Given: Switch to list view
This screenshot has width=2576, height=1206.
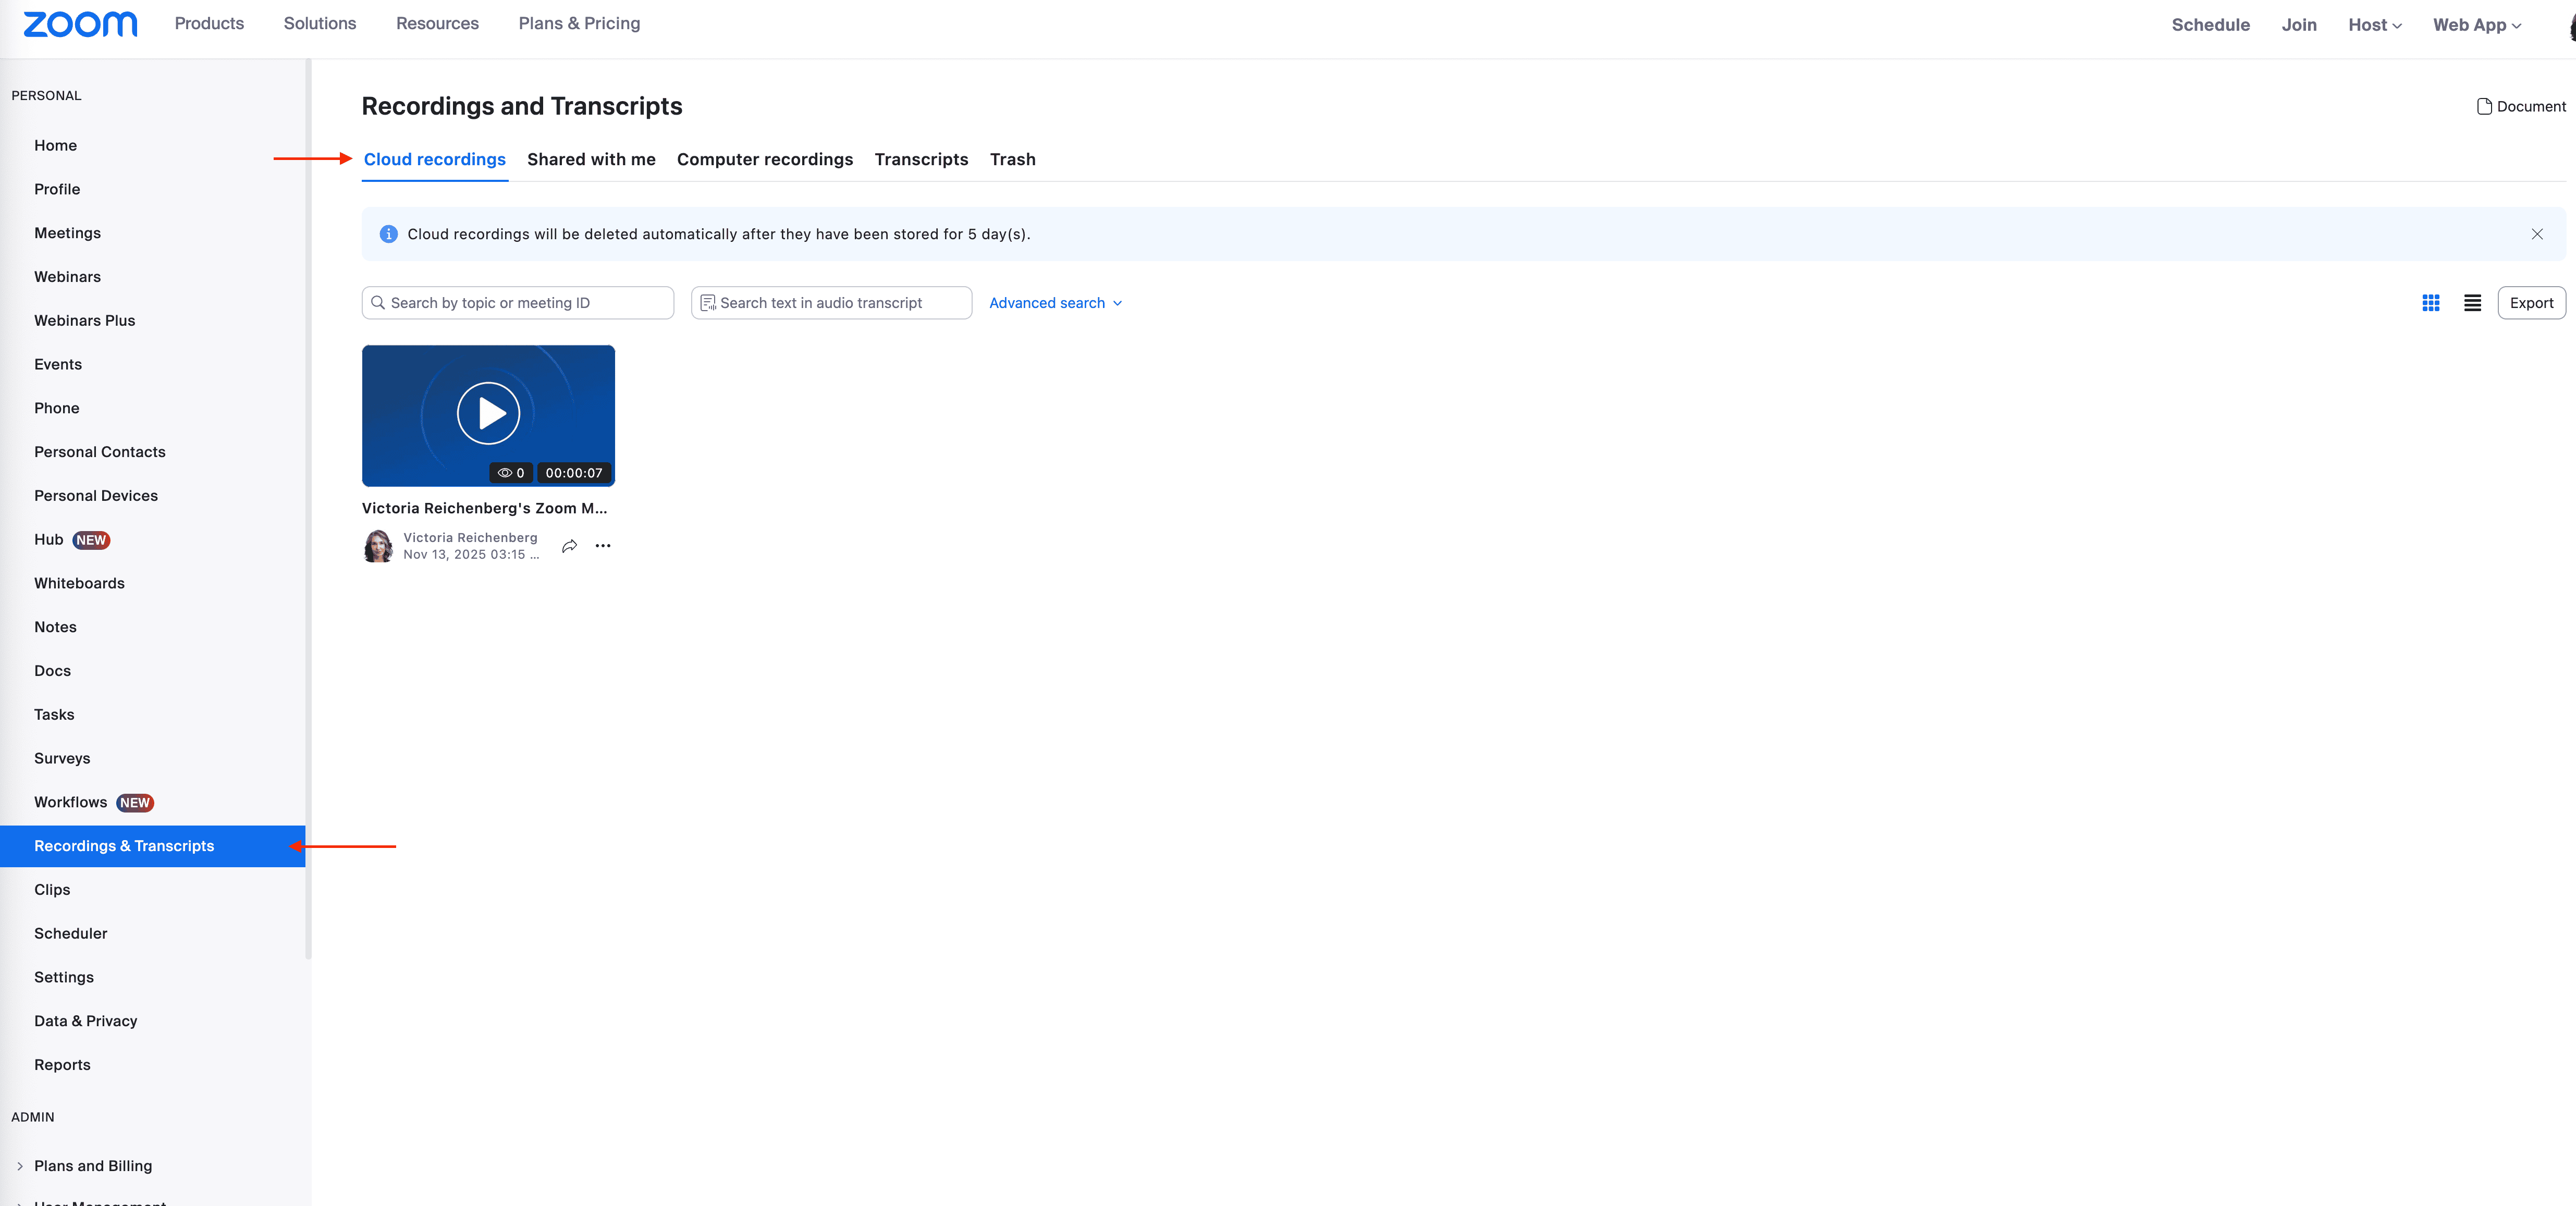Looking at the screenshot, I should (x=2472, y=303).
